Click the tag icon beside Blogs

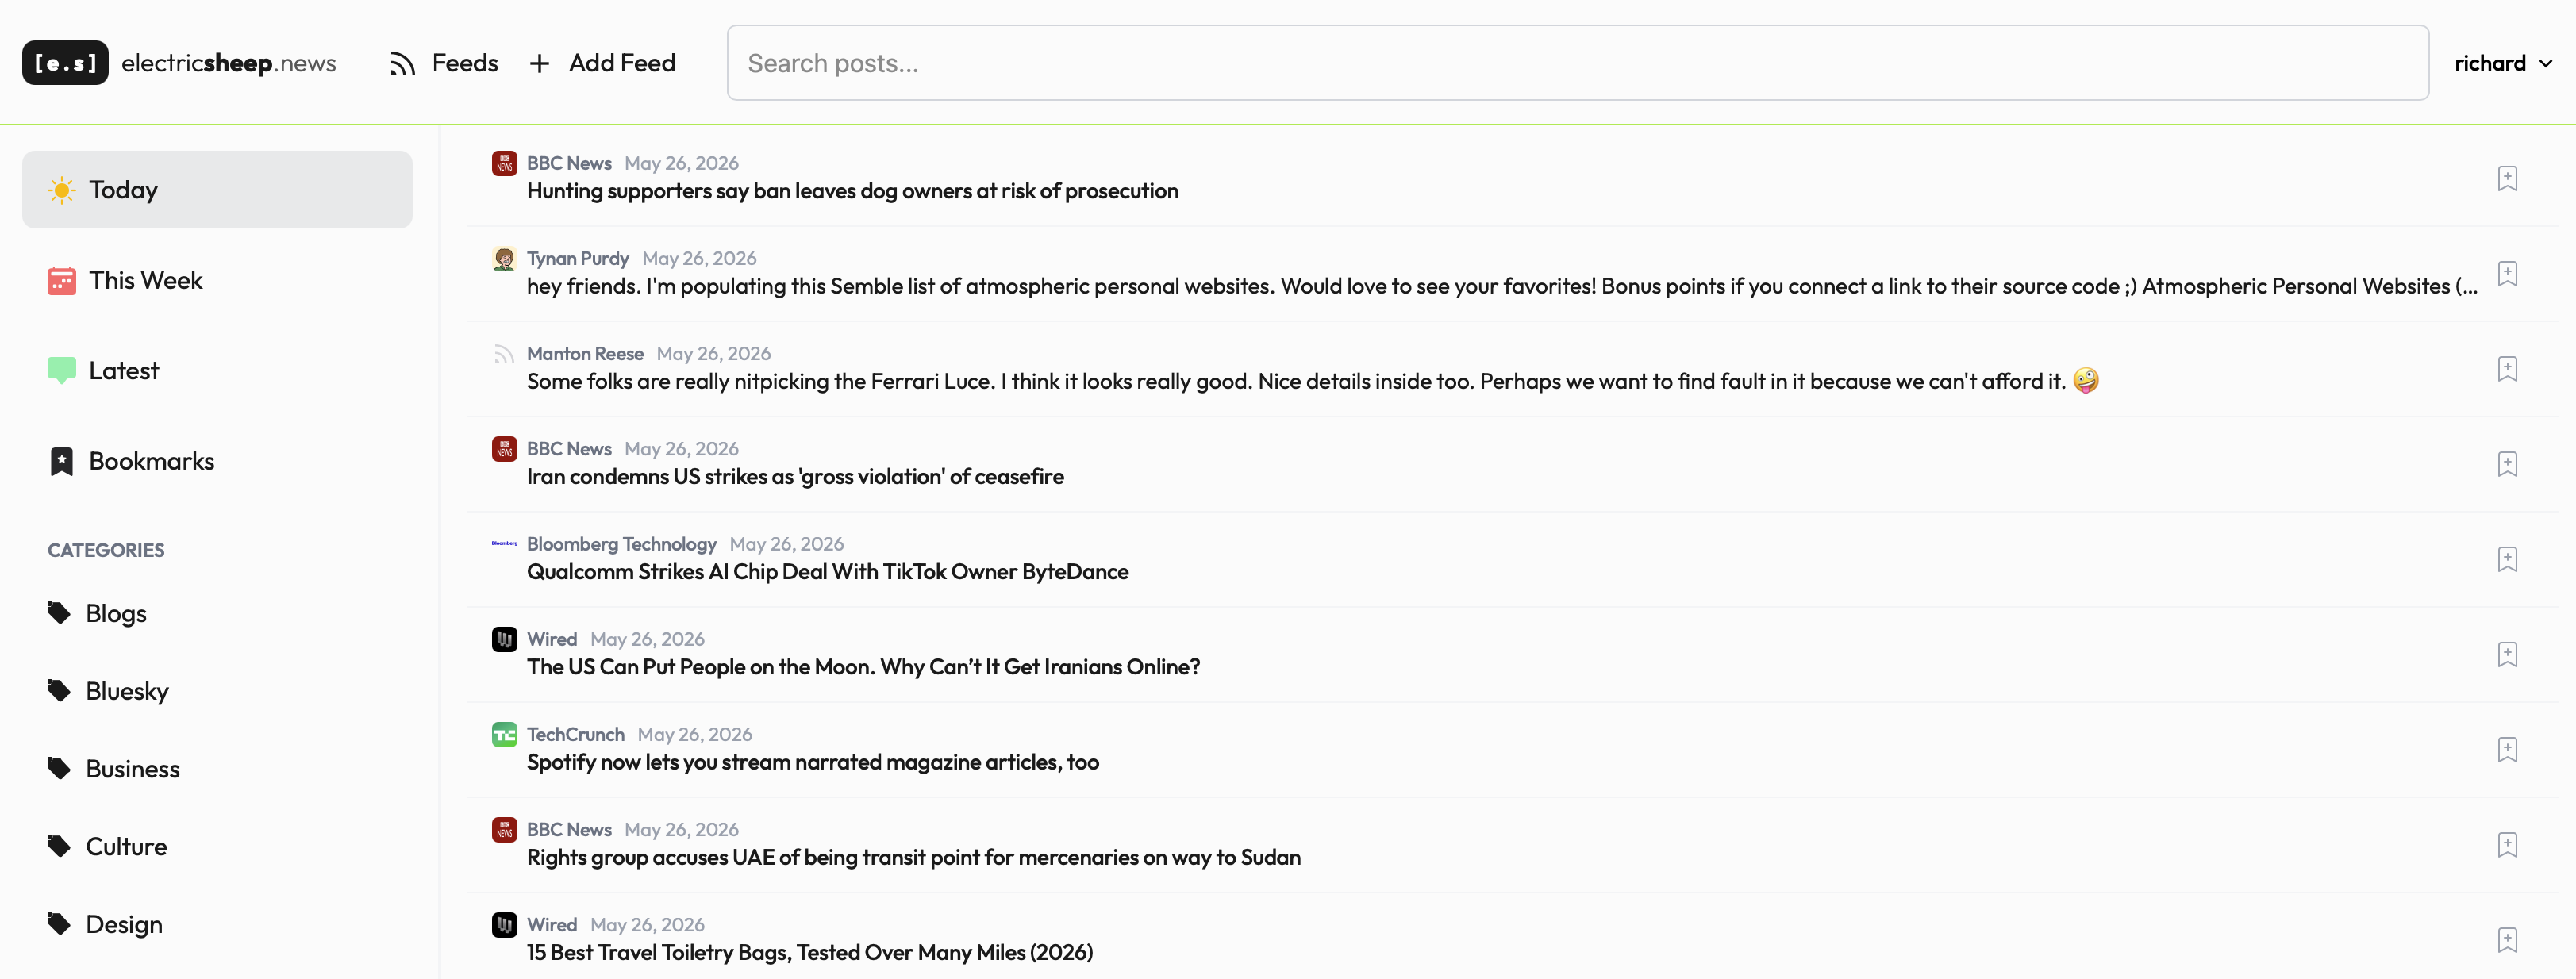coord(59,612)
